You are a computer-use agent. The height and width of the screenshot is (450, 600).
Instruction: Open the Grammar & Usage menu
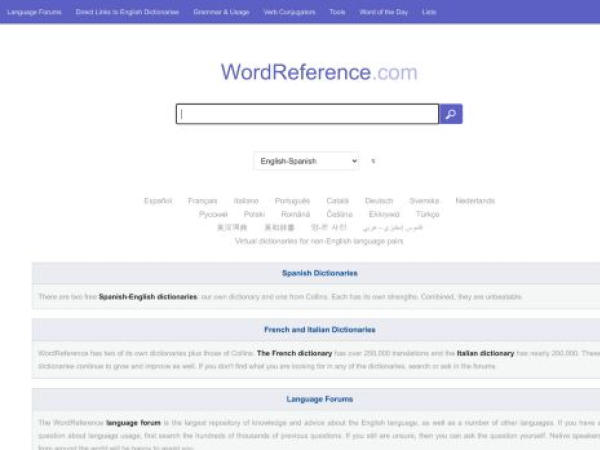[221, 12]
